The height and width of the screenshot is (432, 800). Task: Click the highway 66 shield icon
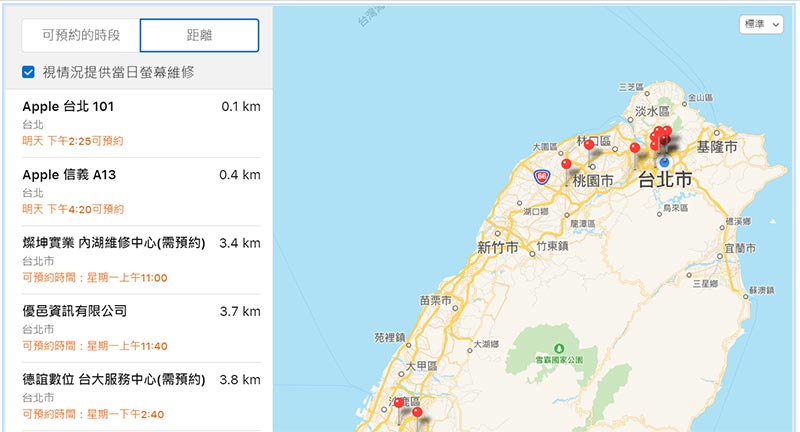pos(541,177)
